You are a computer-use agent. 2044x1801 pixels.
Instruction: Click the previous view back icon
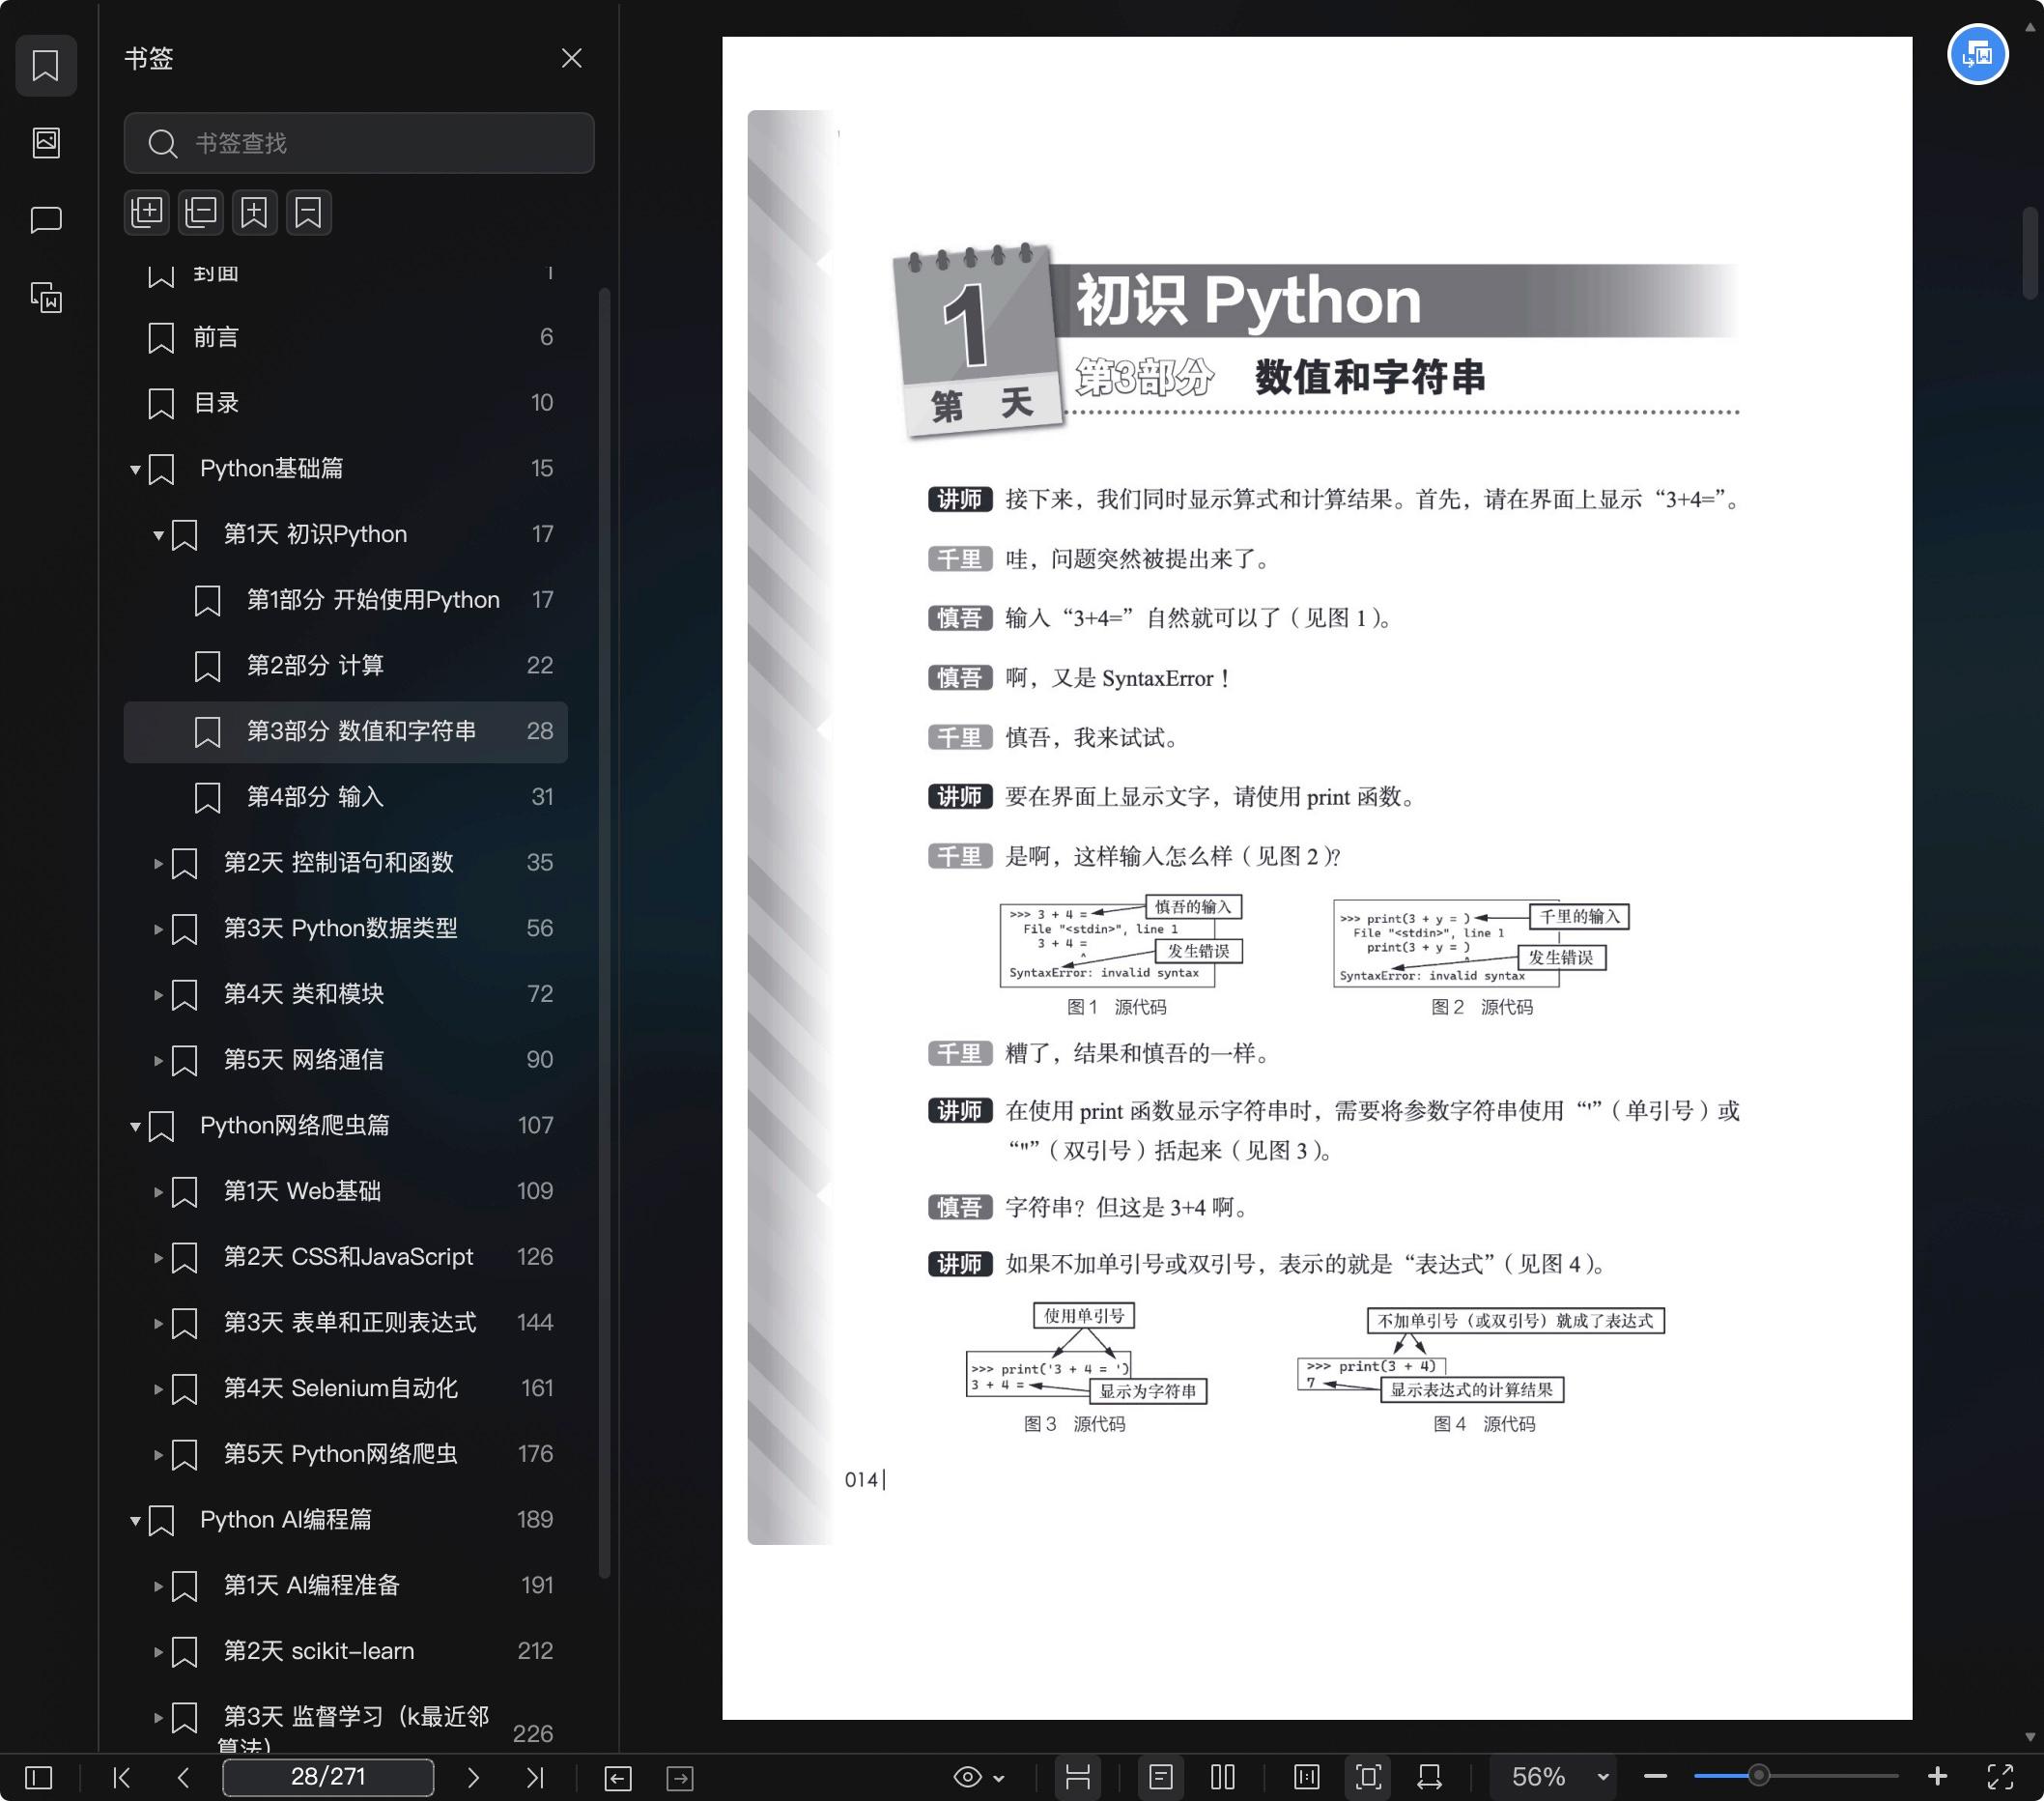pyautogui.click(x=618, y=1777)
